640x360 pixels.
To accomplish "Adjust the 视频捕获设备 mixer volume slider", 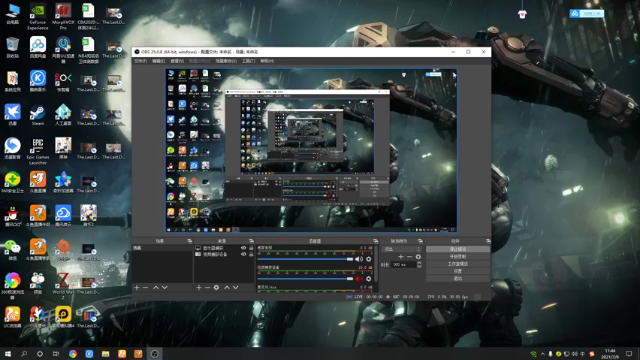I will pos(305,279).
